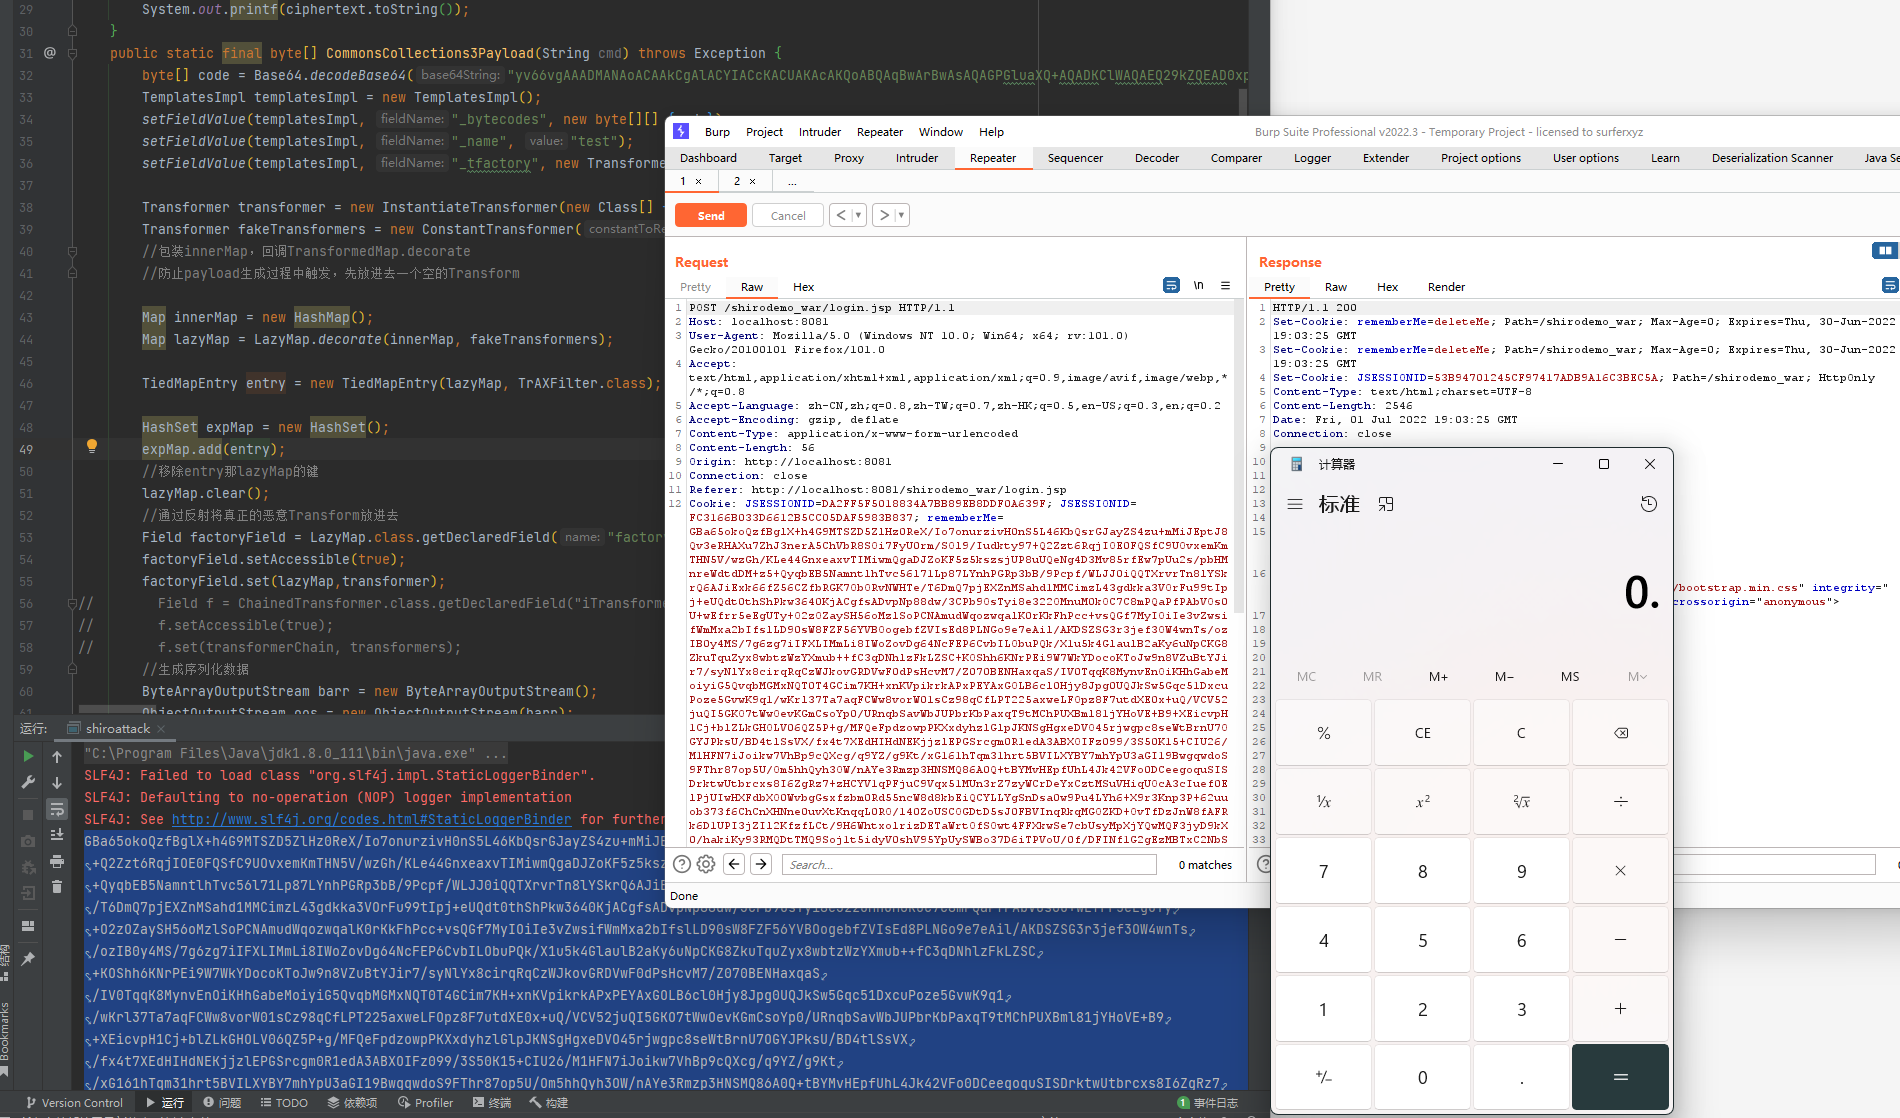
Task: Toggle soft-wrap in IntelliJ run console
Action: [x=57, y=808]
